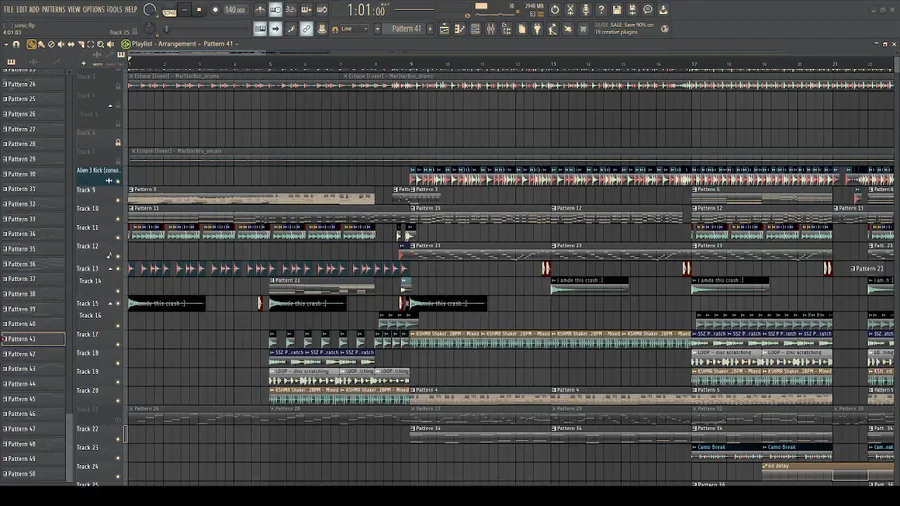Toggle the metronome icon
This screenshot has height=506, width=900.
[260, 10]
